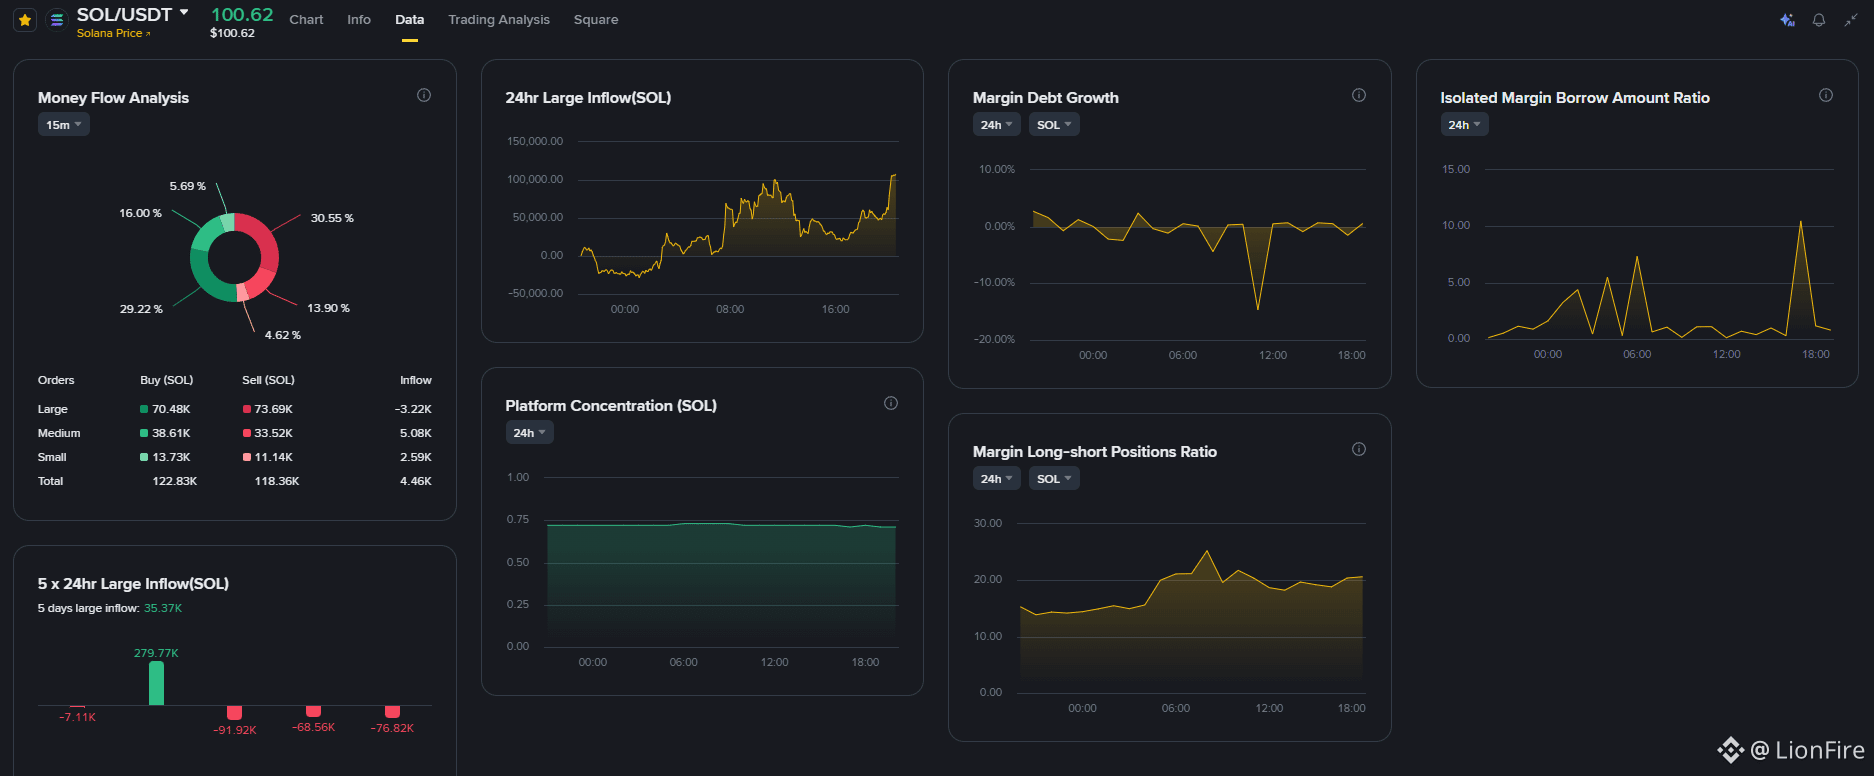This screenshot has height=776, width=1874.
Task: Open notifications bell icon
Action: 1819,20
